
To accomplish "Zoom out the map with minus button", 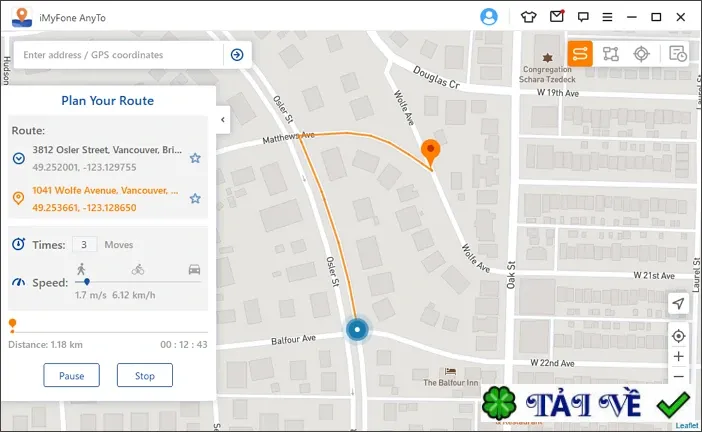I will 678,376.
